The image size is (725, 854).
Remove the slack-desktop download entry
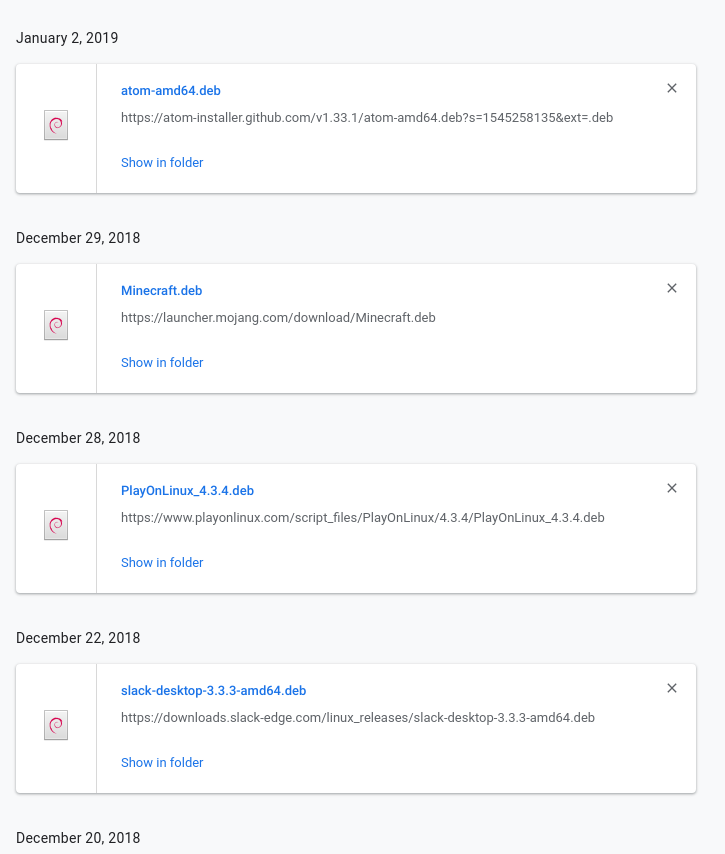pos(672,688)
